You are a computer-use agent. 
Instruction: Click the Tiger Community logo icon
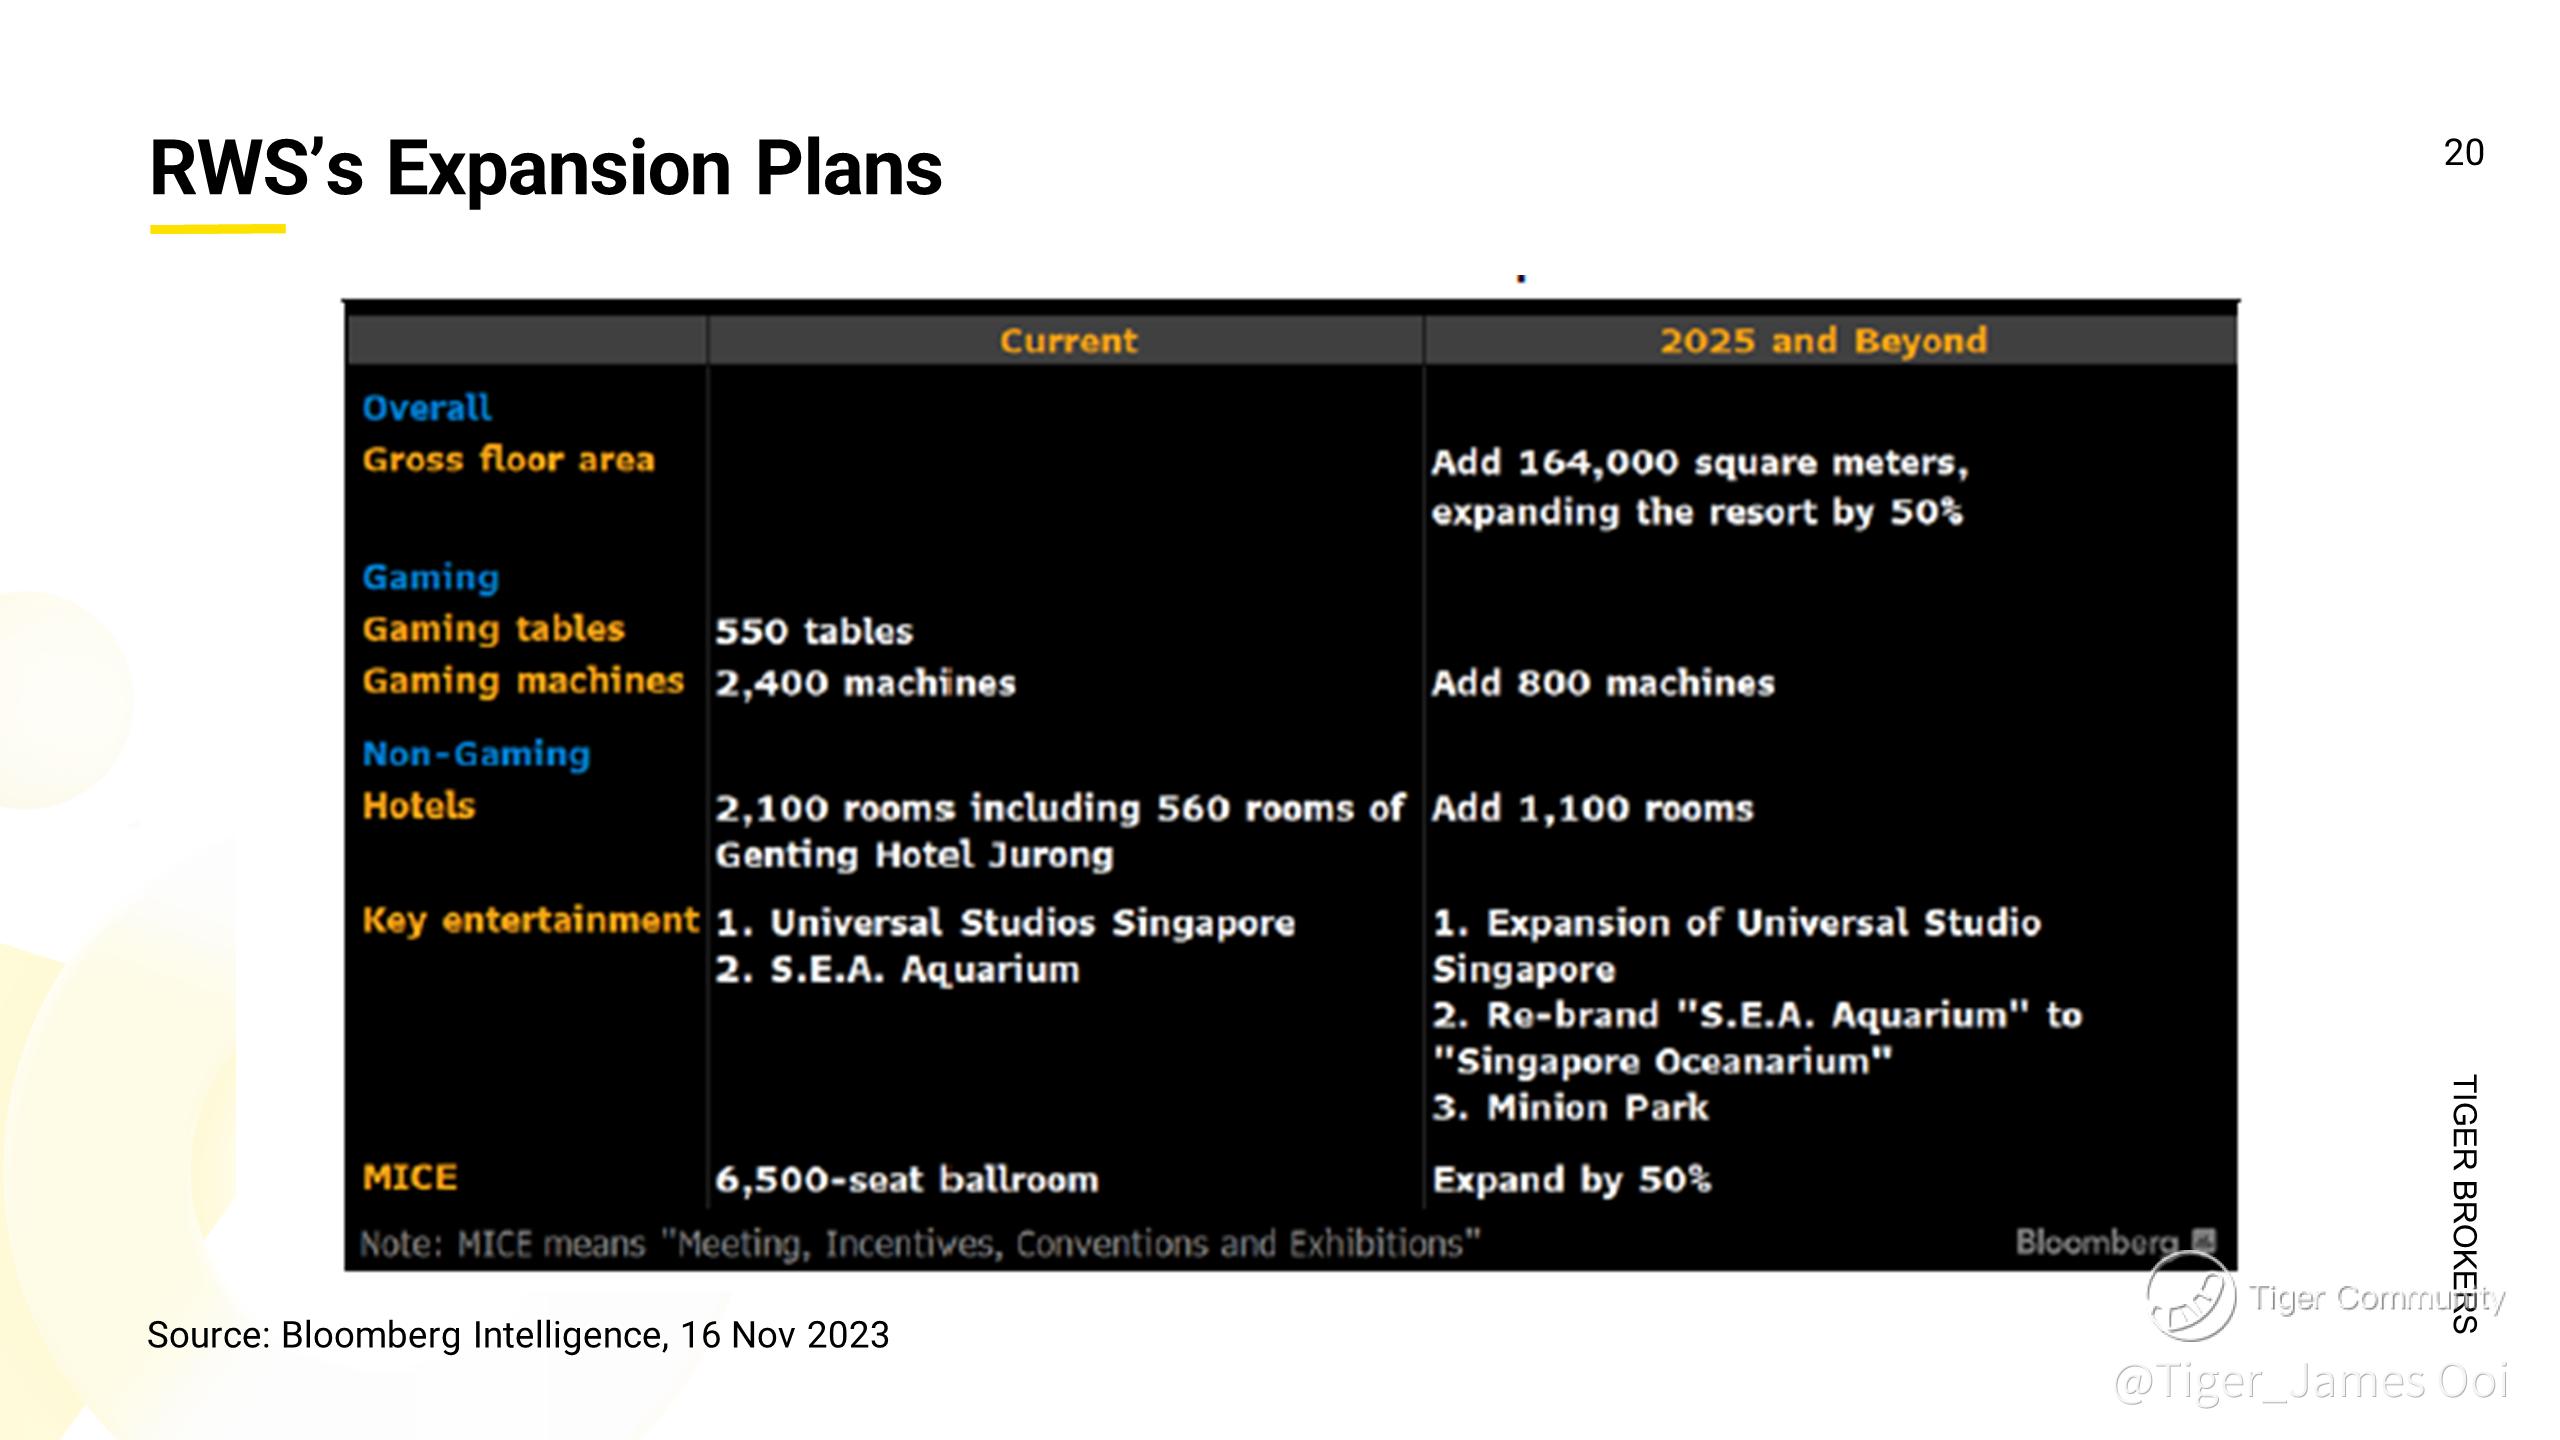(x=2190, y=1296)
